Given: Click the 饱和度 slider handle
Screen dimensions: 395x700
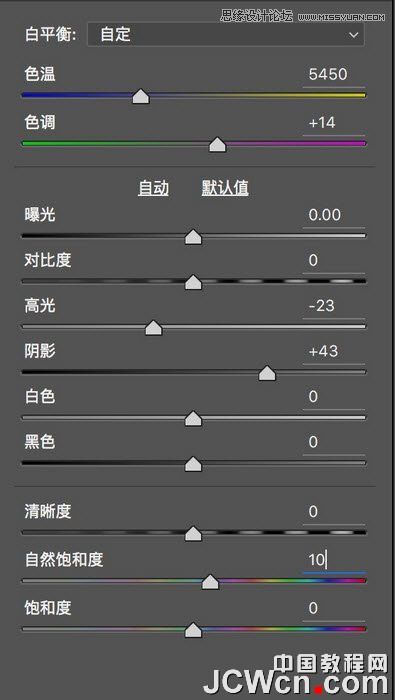Looking at the screenshot, I should (x=193, y=630).
